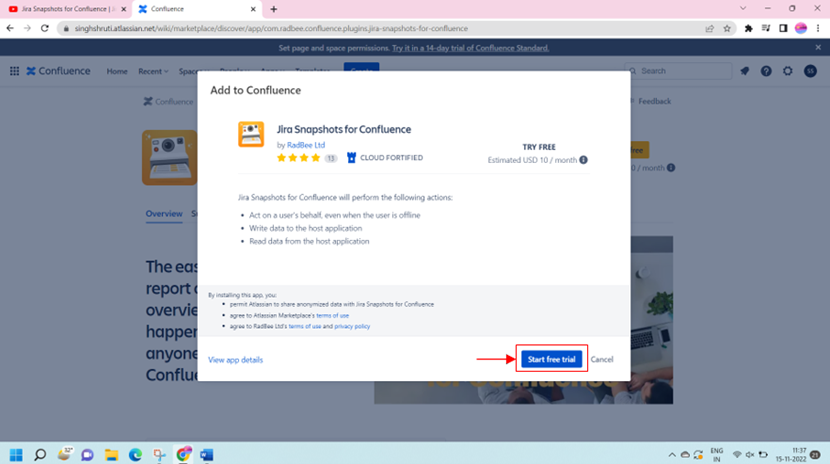Screen dimensions: 830x464
Task: Open the Confluence app switcher grid icon
Action: click(x=14, y=71)
